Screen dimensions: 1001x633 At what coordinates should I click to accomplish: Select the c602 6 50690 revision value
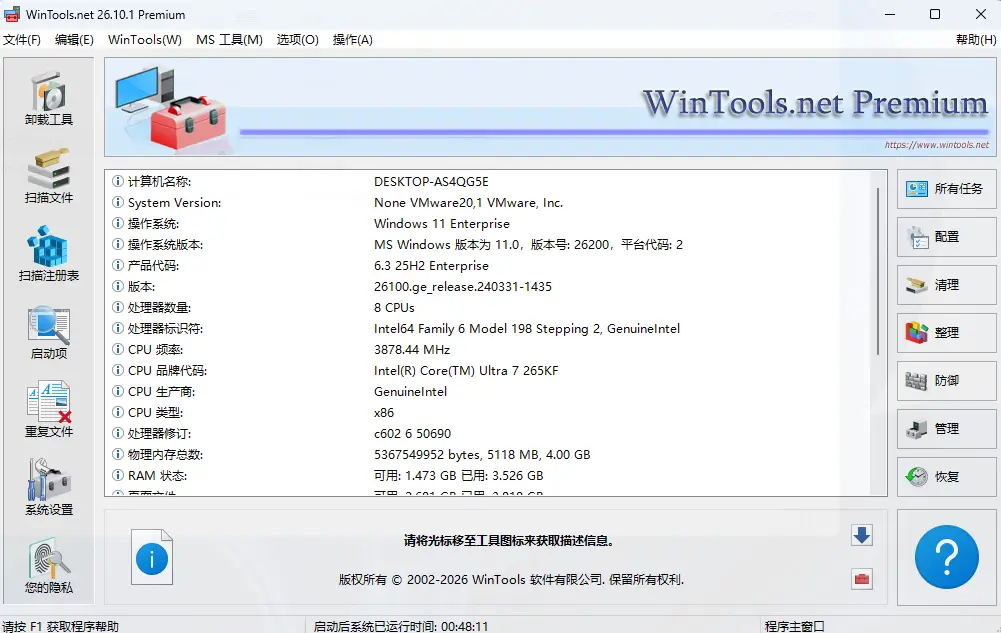pos(412,433)
